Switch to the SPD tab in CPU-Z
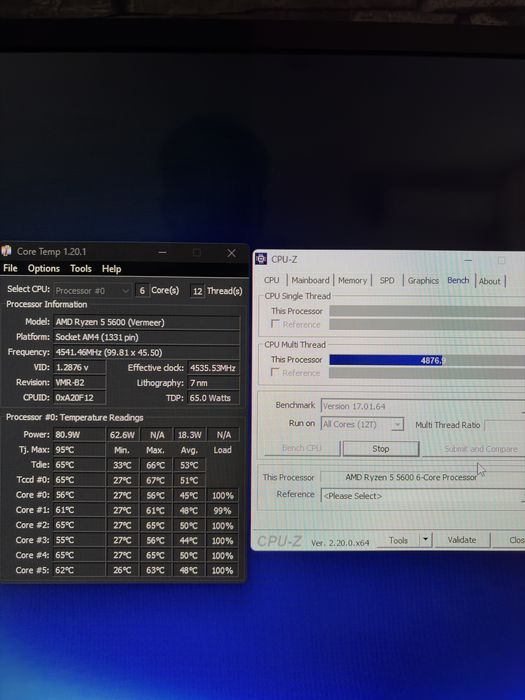The width and height of the screenshot is (525, 700). [x=387, y=280]
